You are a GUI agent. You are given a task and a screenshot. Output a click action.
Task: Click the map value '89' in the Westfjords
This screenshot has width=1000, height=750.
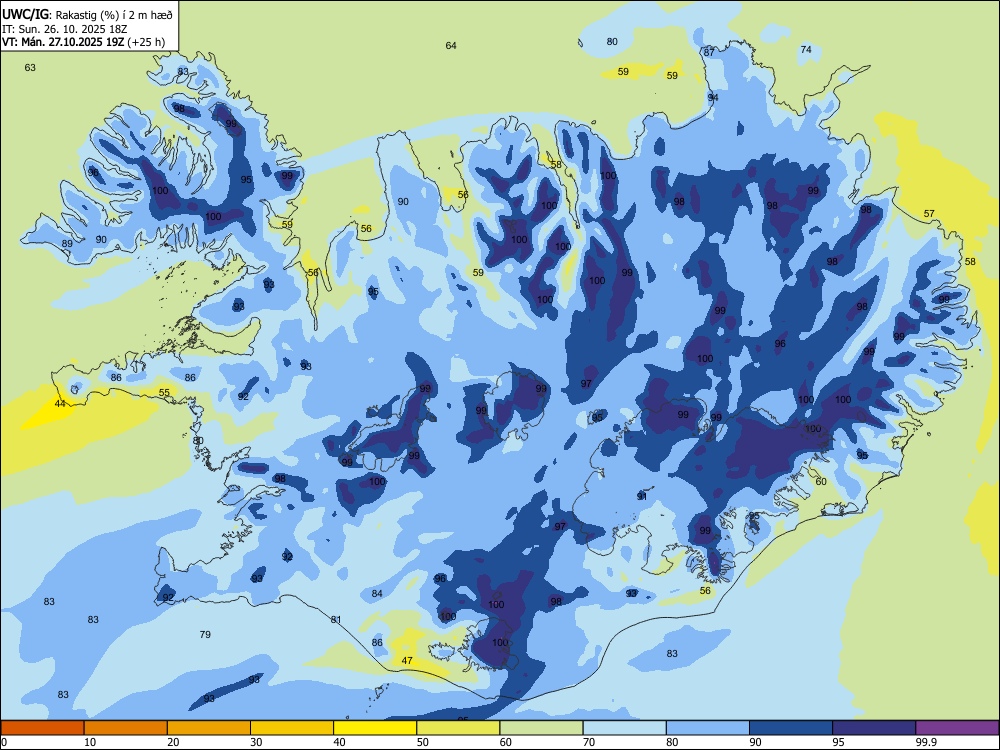click(67, 244)
